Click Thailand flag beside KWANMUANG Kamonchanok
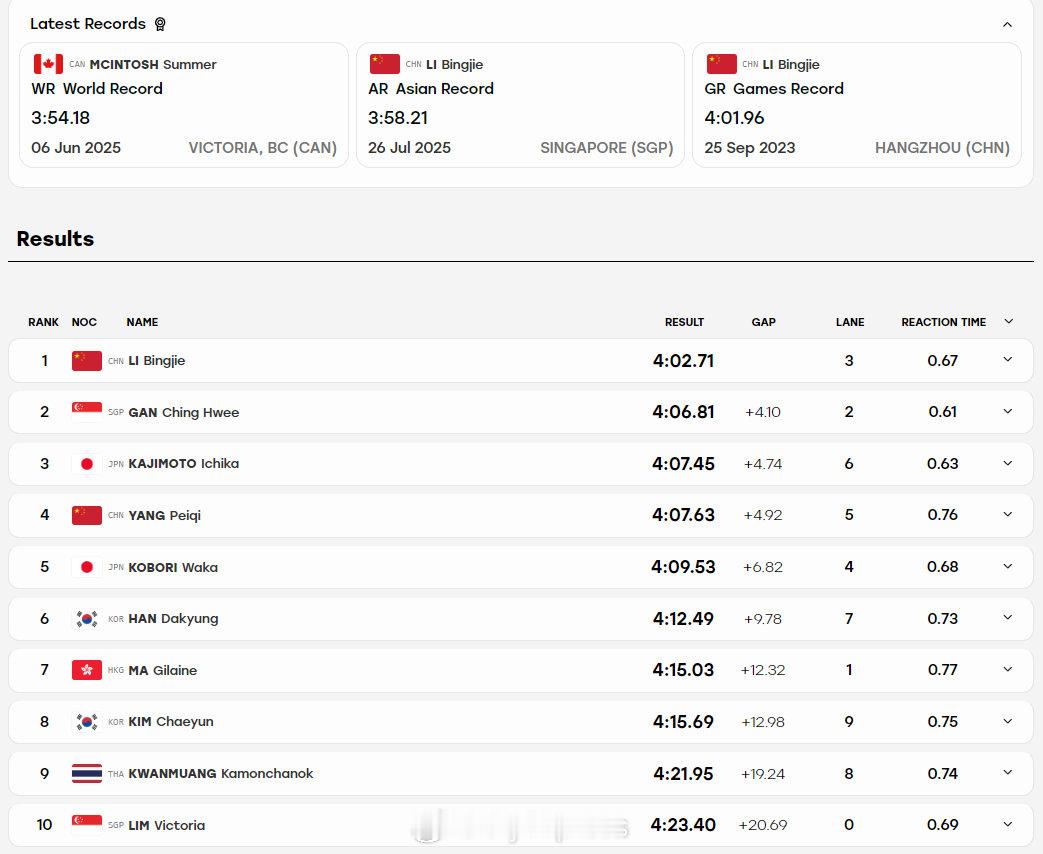Screen dimensions: 1043x854 (86, 774)
